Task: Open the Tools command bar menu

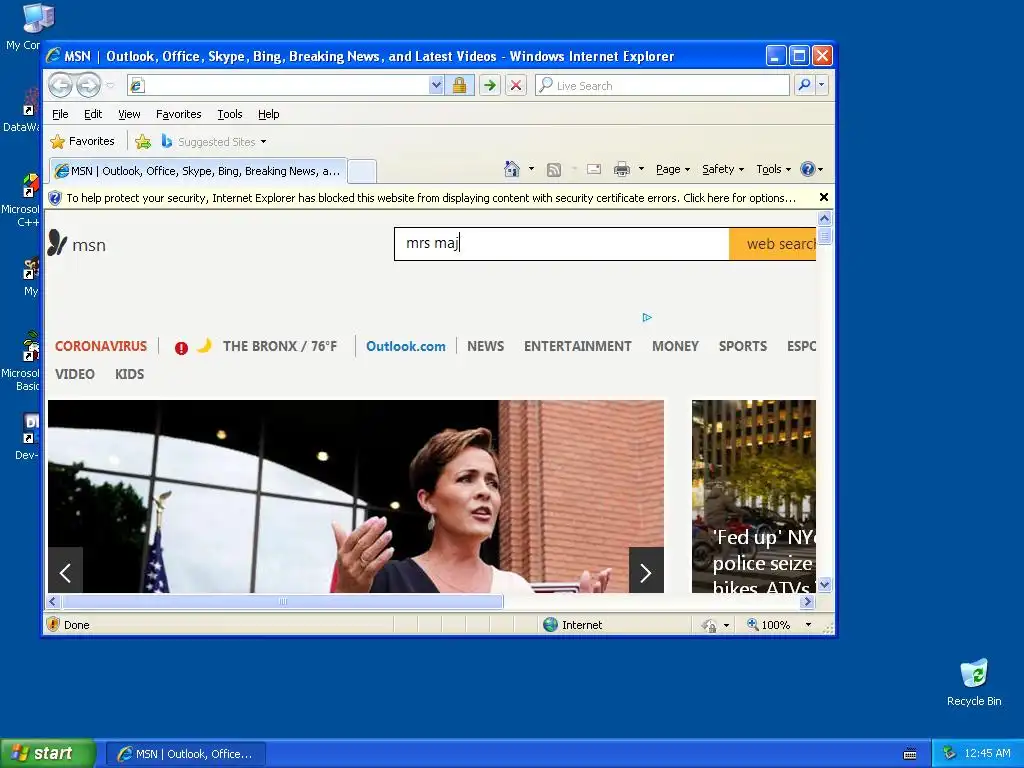Action: click(x=773, y=169)
